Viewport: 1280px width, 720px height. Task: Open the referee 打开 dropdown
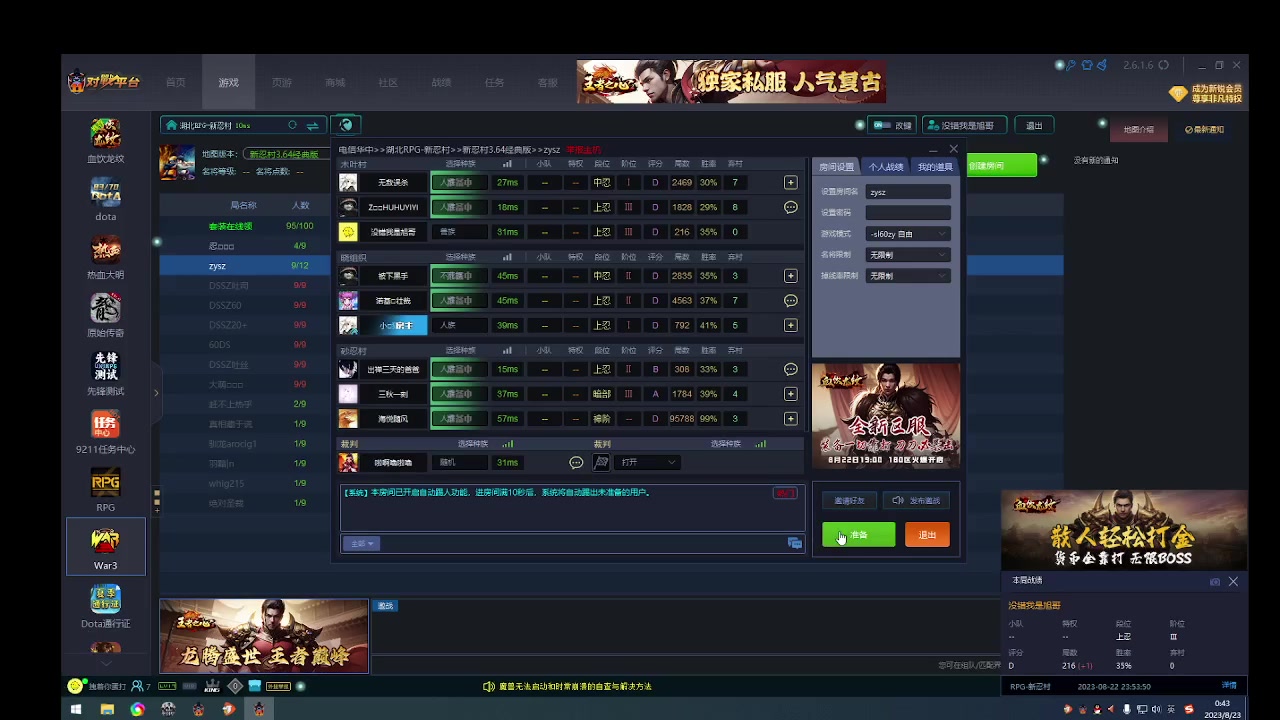(x=648, y=462)
